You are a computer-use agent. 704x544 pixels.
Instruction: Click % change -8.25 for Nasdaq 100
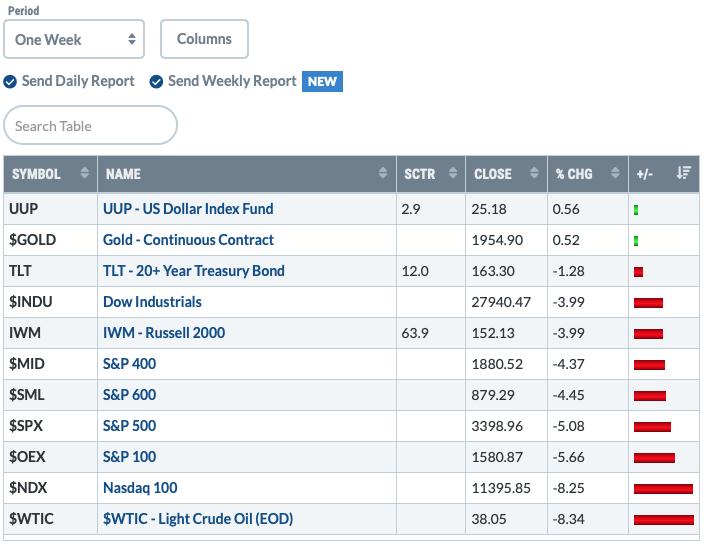[568, 488]
